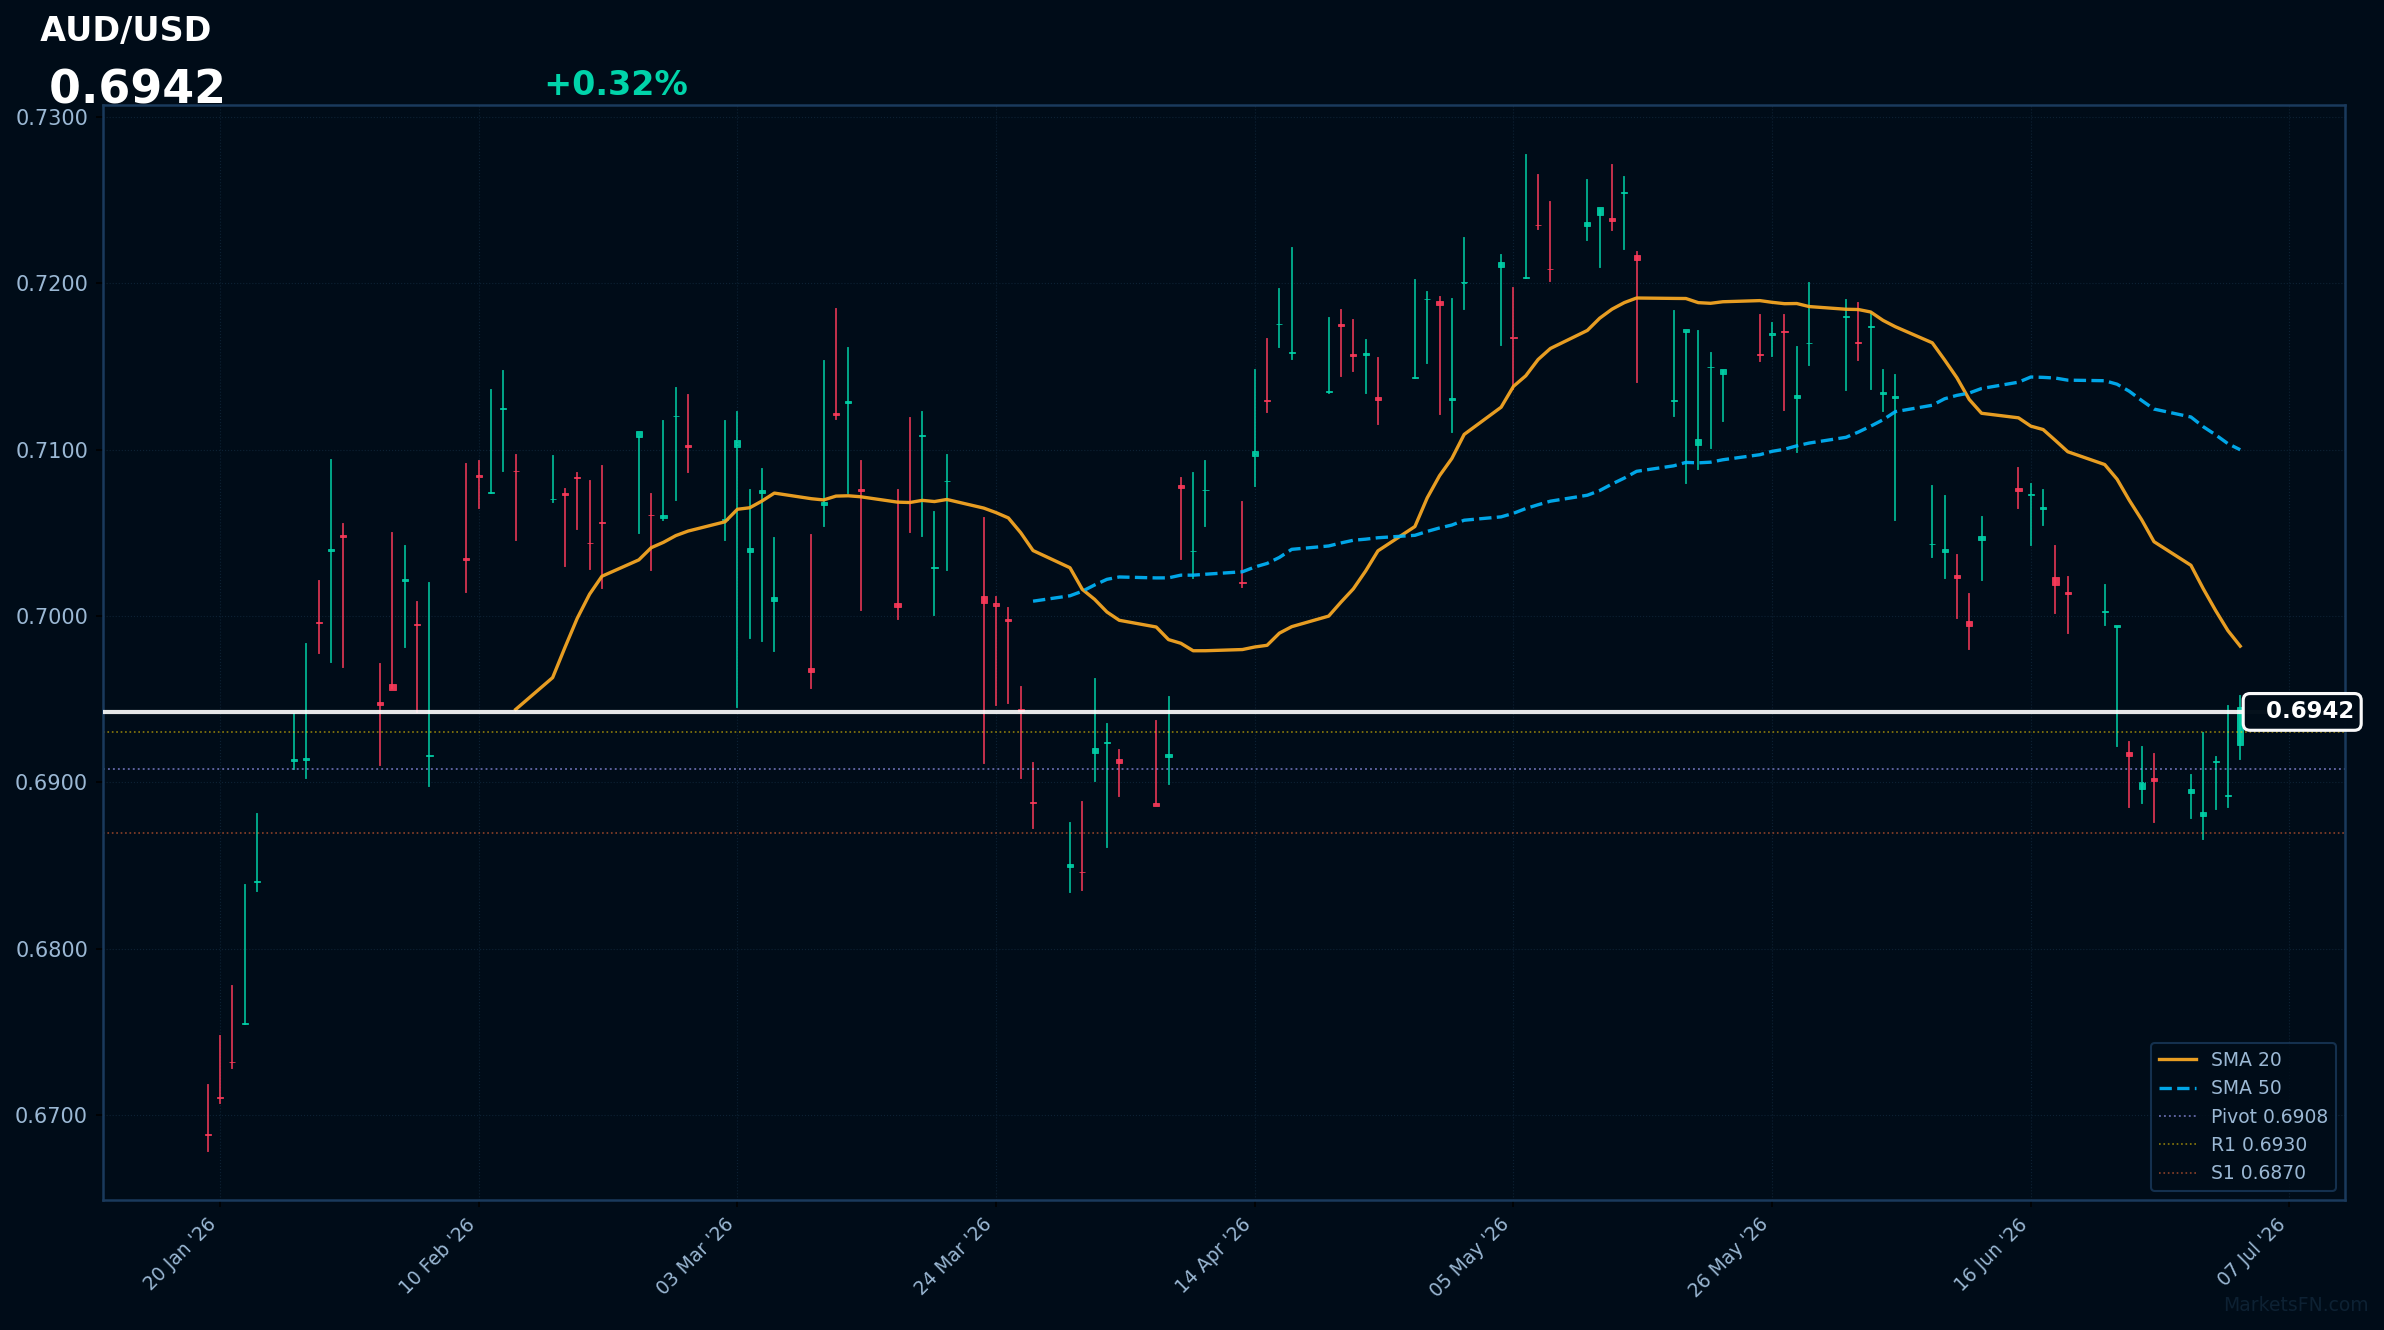Click the 0.6900 y-axis label
Viewport: 2384px width, 1330px height.
coord(52,783)
